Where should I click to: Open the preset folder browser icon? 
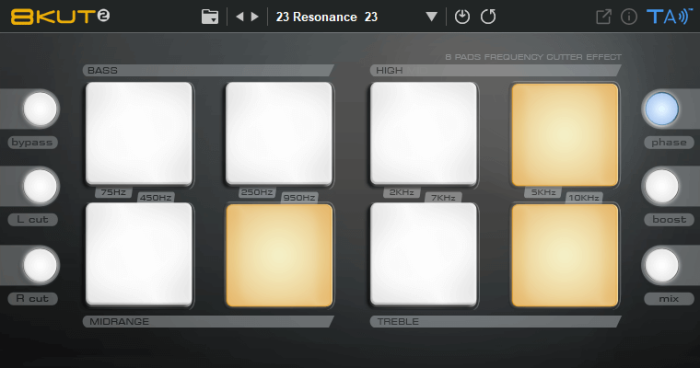[x=210, y=17]
